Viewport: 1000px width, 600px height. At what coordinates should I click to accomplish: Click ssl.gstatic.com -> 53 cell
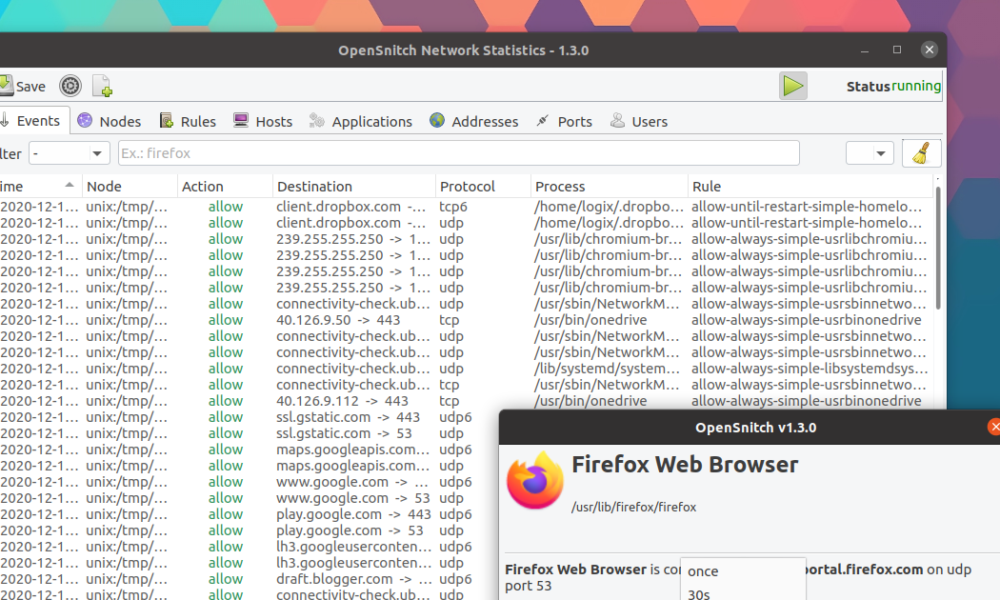coord(344,434)
